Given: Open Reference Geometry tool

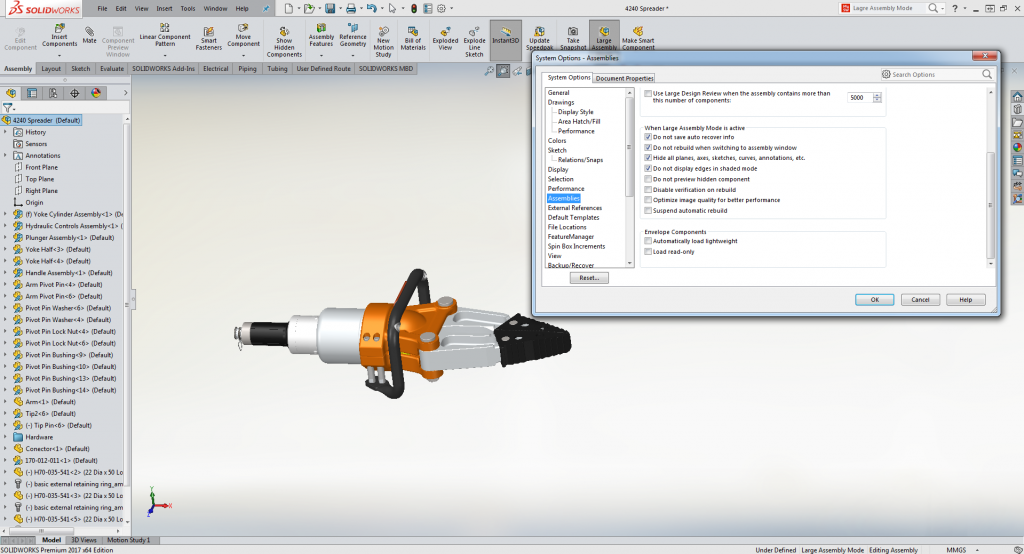Looking at the screenshot, I should (x=353, y=36).
